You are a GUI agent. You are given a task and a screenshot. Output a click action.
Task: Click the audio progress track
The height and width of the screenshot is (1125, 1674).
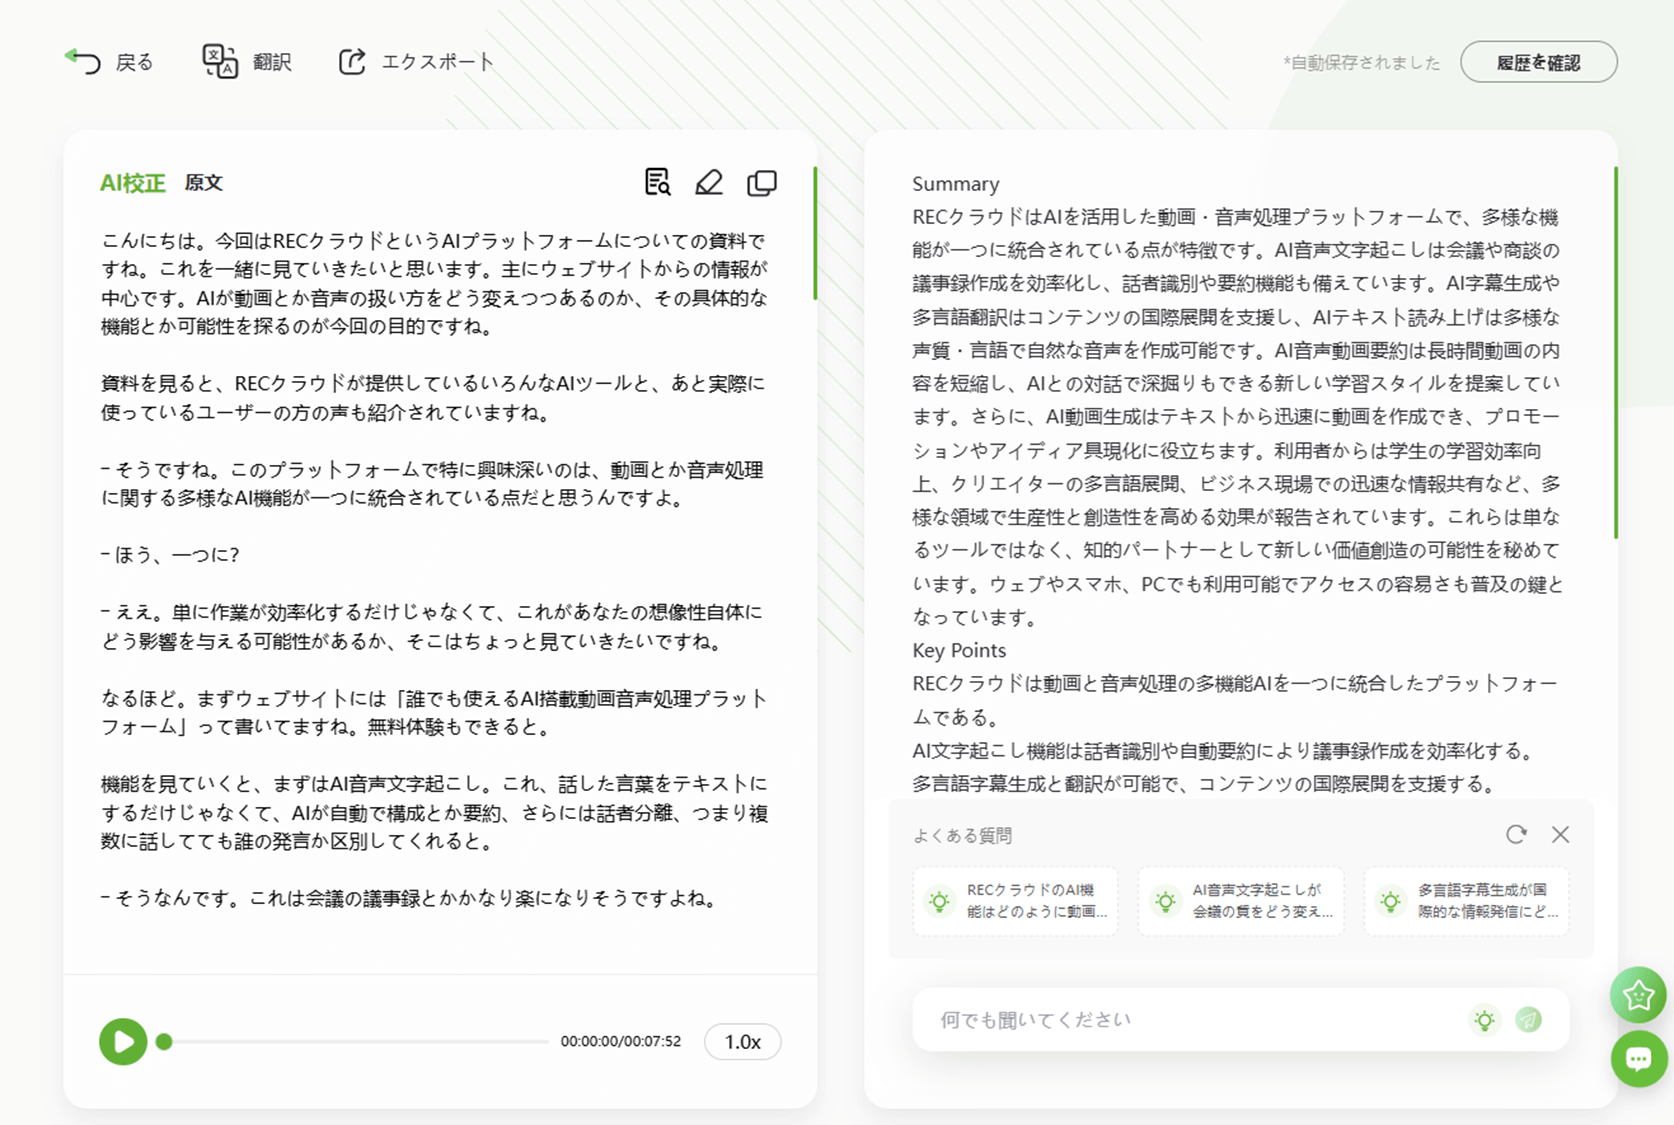pos(357,1041)
